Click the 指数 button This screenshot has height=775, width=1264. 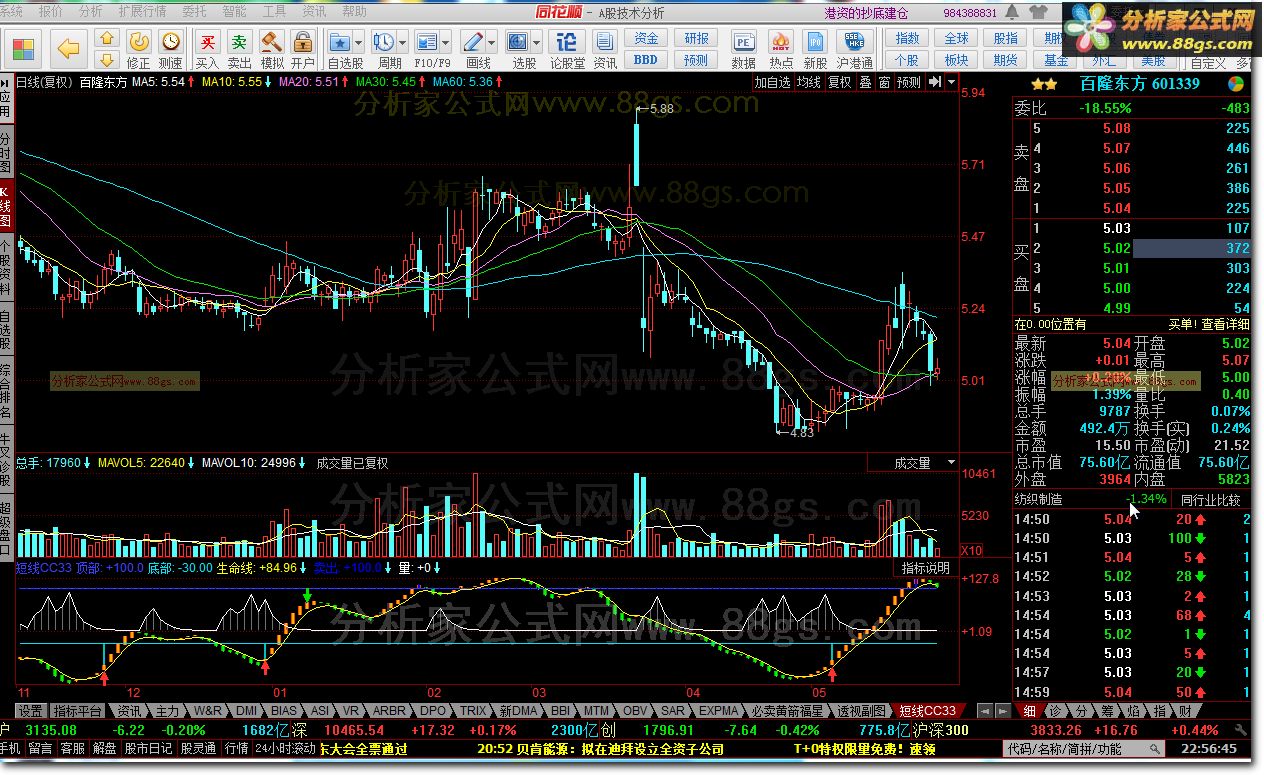[907, 38]
